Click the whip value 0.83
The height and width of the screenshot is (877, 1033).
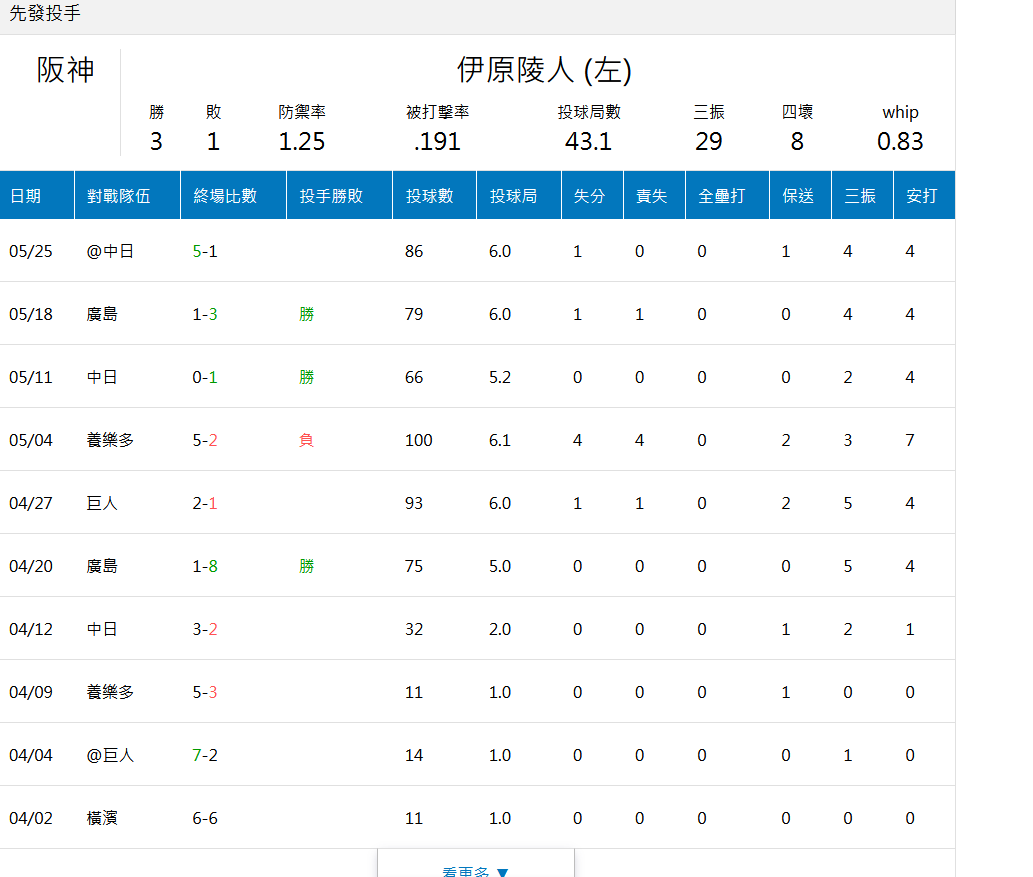900,141
